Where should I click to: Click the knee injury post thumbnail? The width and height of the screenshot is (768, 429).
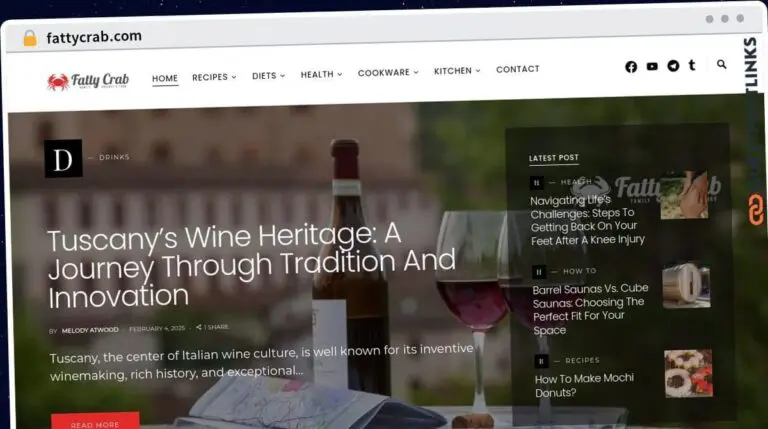pos(684,195)
